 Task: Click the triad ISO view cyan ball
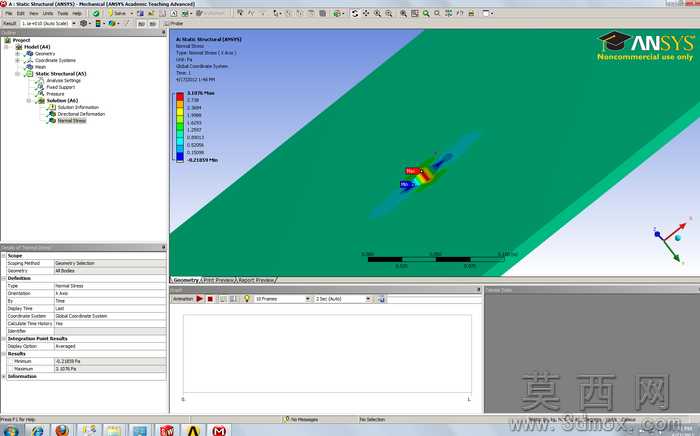coord(678,238)
